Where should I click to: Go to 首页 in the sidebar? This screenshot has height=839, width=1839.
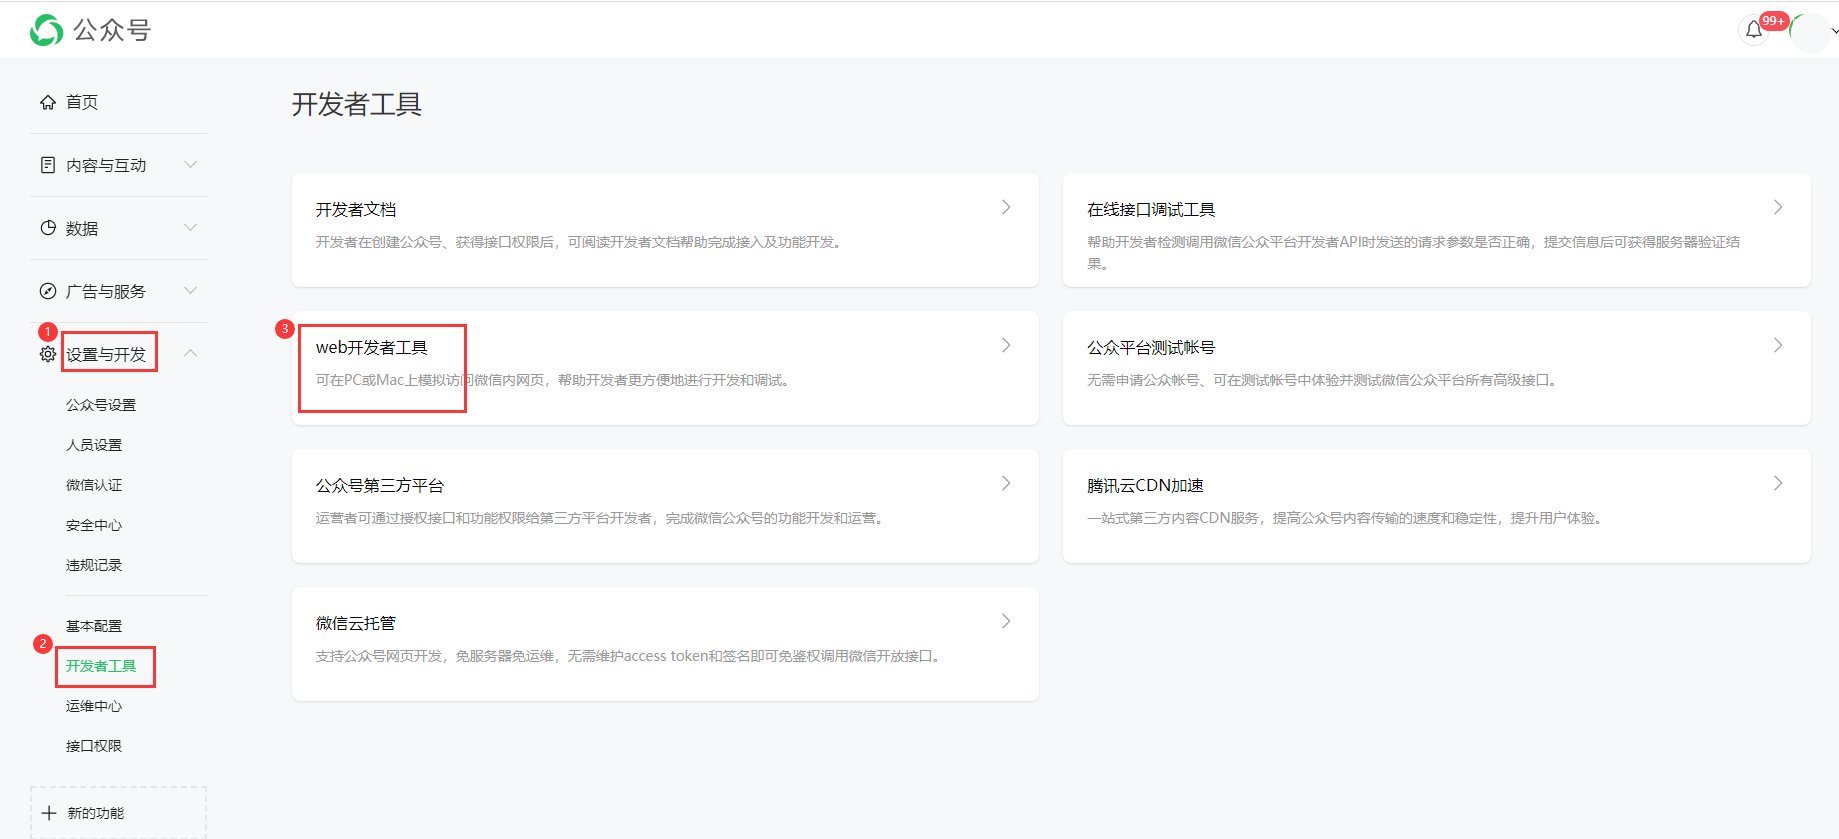pyautogui.click(x=82, y=102)
